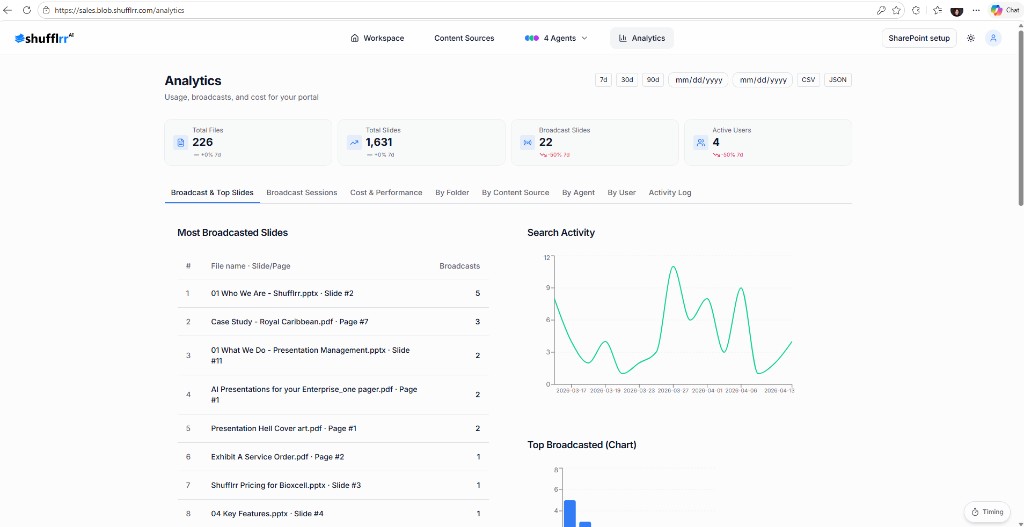Open the Copilot Chat button
This screenshot has width=1024, height=527.
pyautogui.click(x=1005, y=10)
